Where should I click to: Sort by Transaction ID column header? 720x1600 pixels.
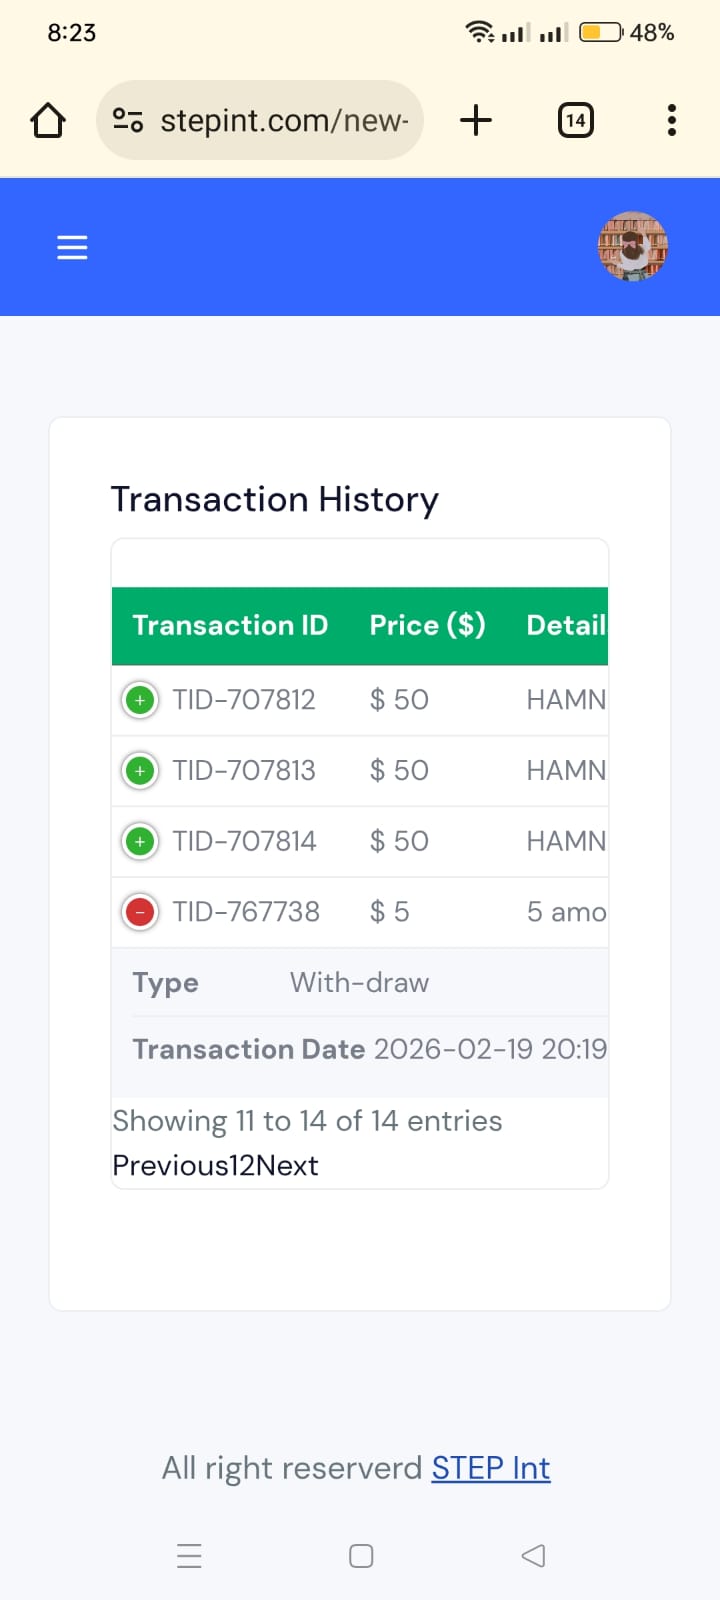[x=230, y=625]
